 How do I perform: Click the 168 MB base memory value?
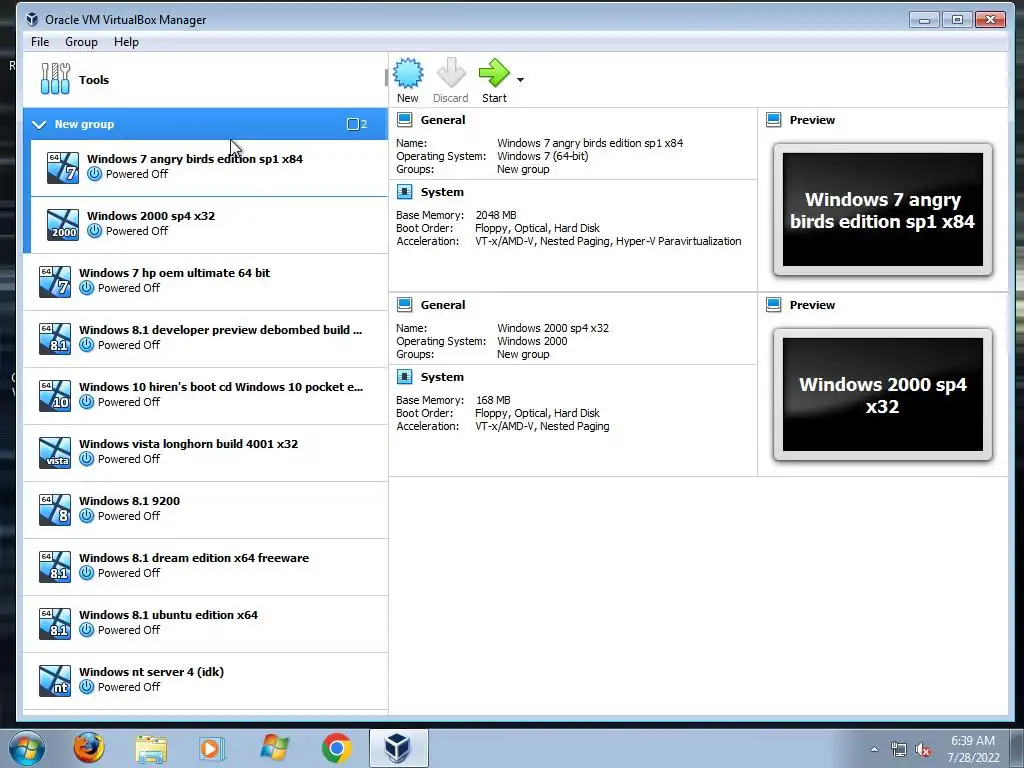pyautogui.click(x=493, y=400)
